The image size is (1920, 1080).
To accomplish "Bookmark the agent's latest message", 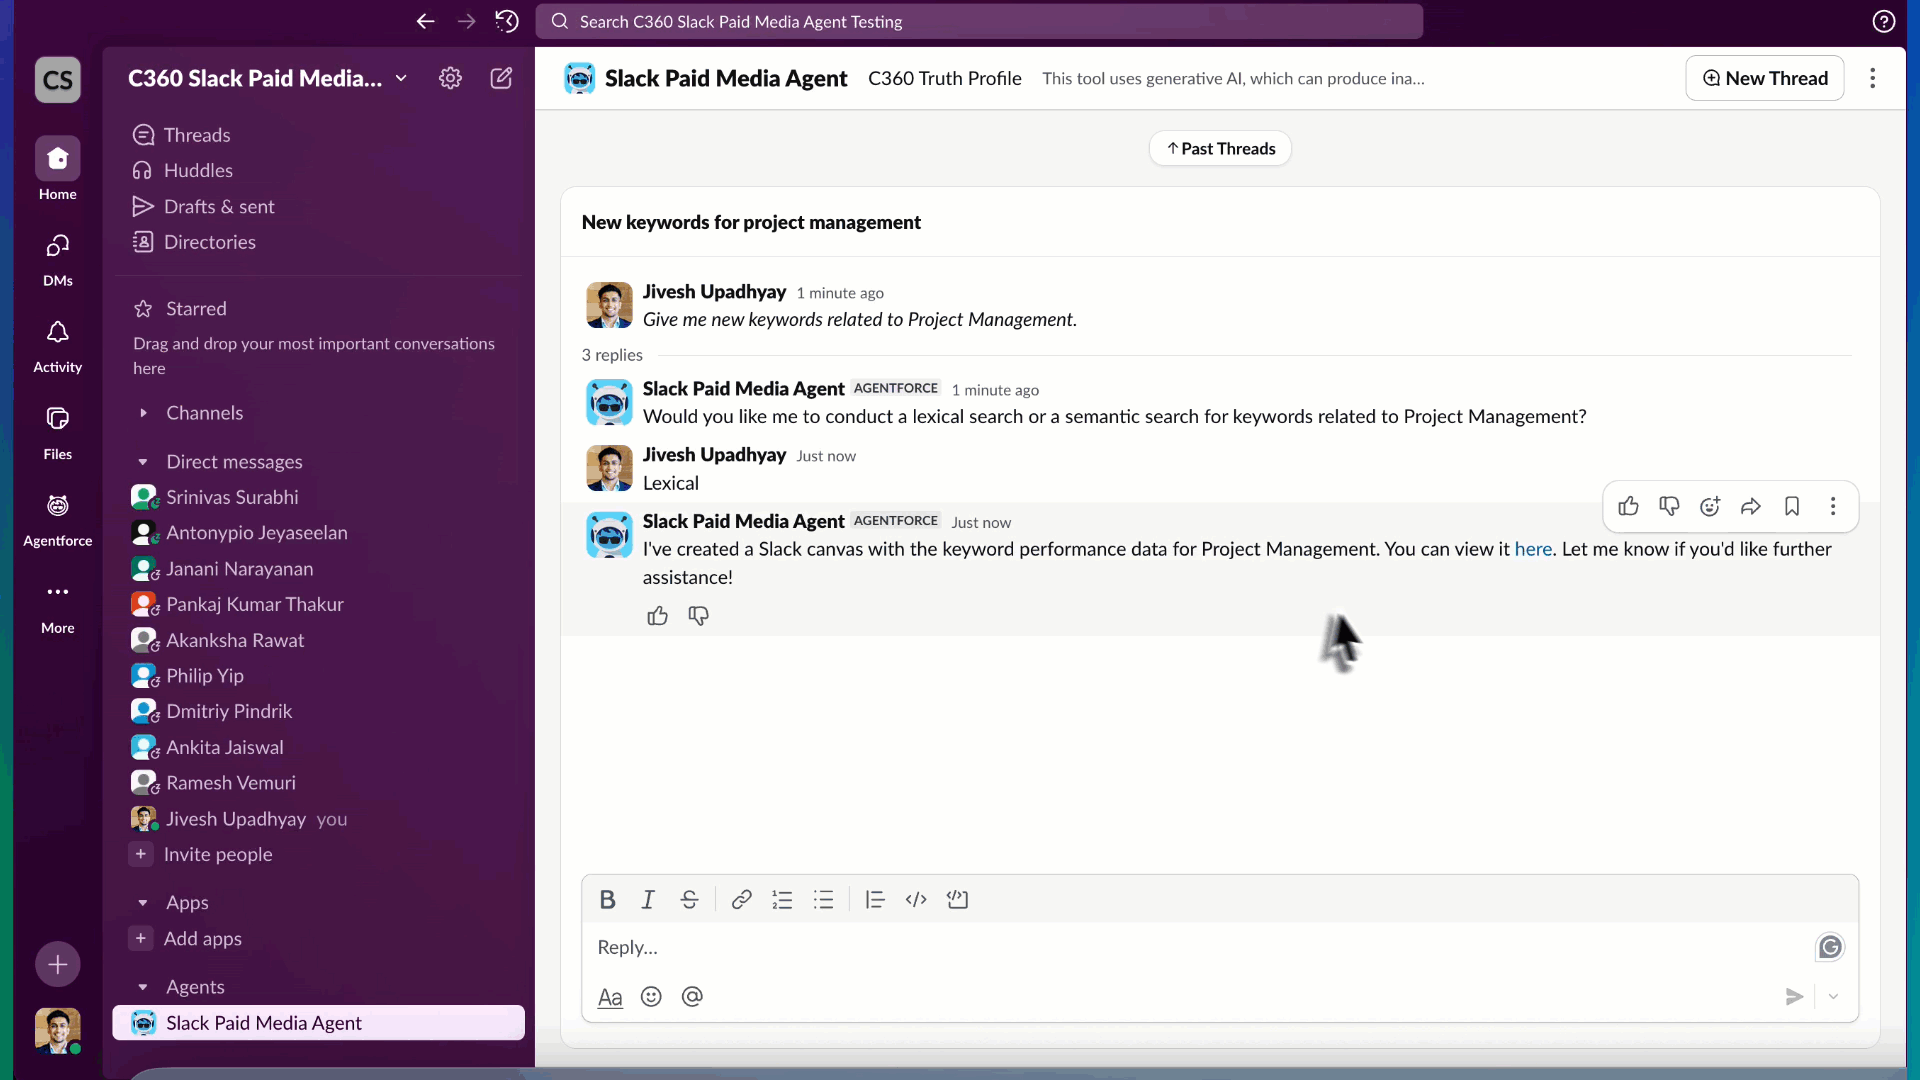I will pos(1792,506).
